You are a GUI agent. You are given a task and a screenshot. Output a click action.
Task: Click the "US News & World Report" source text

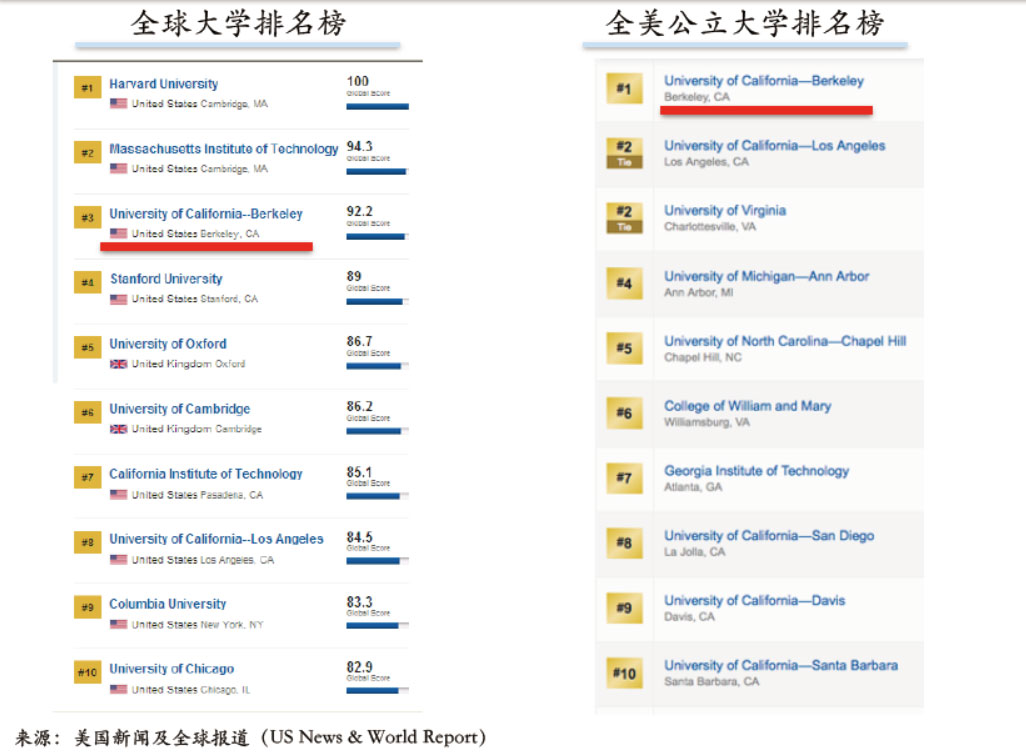pos(374,737)
